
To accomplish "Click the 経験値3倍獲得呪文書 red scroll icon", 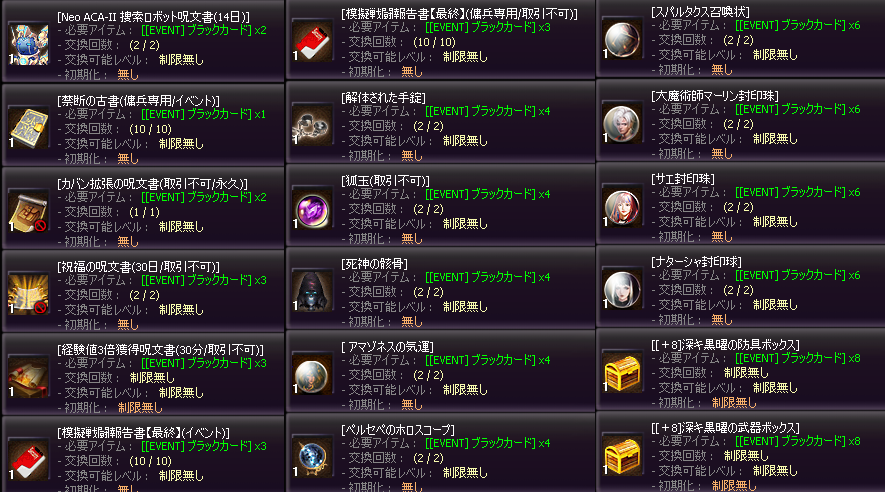I will coord(28,376).
